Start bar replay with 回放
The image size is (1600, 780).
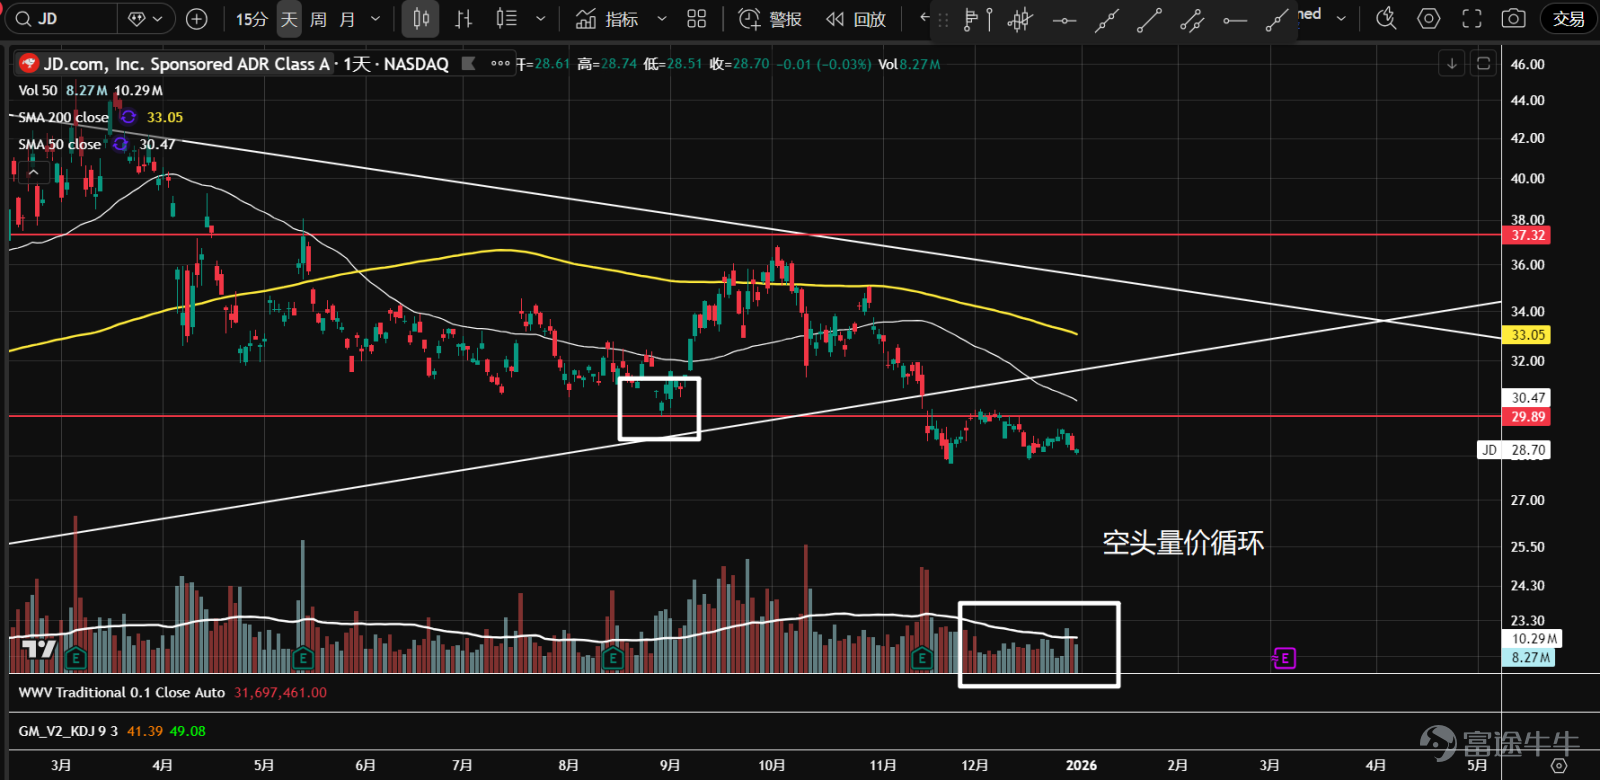856,19
